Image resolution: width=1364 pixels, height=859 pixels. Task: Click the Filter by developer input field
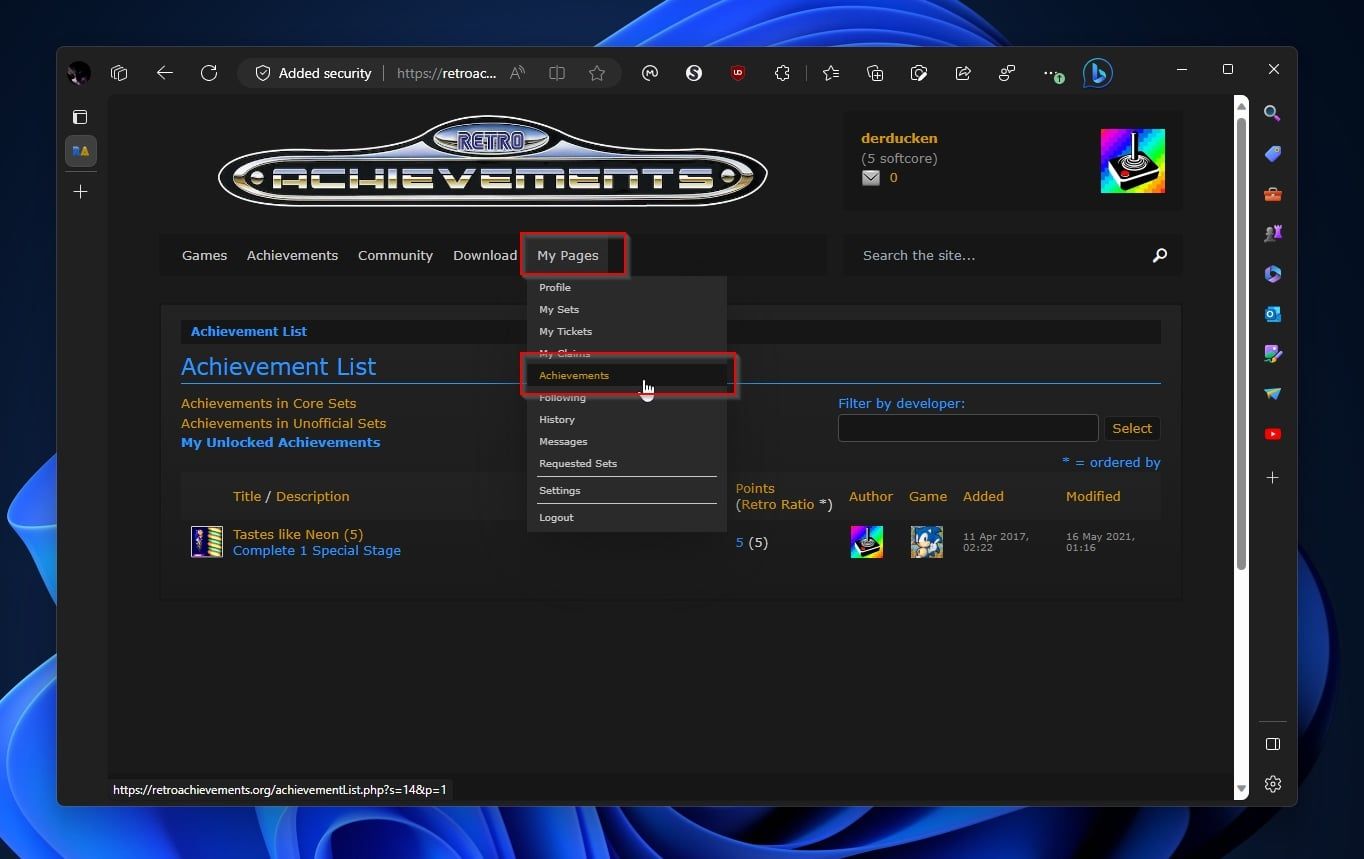click(967, 428)
